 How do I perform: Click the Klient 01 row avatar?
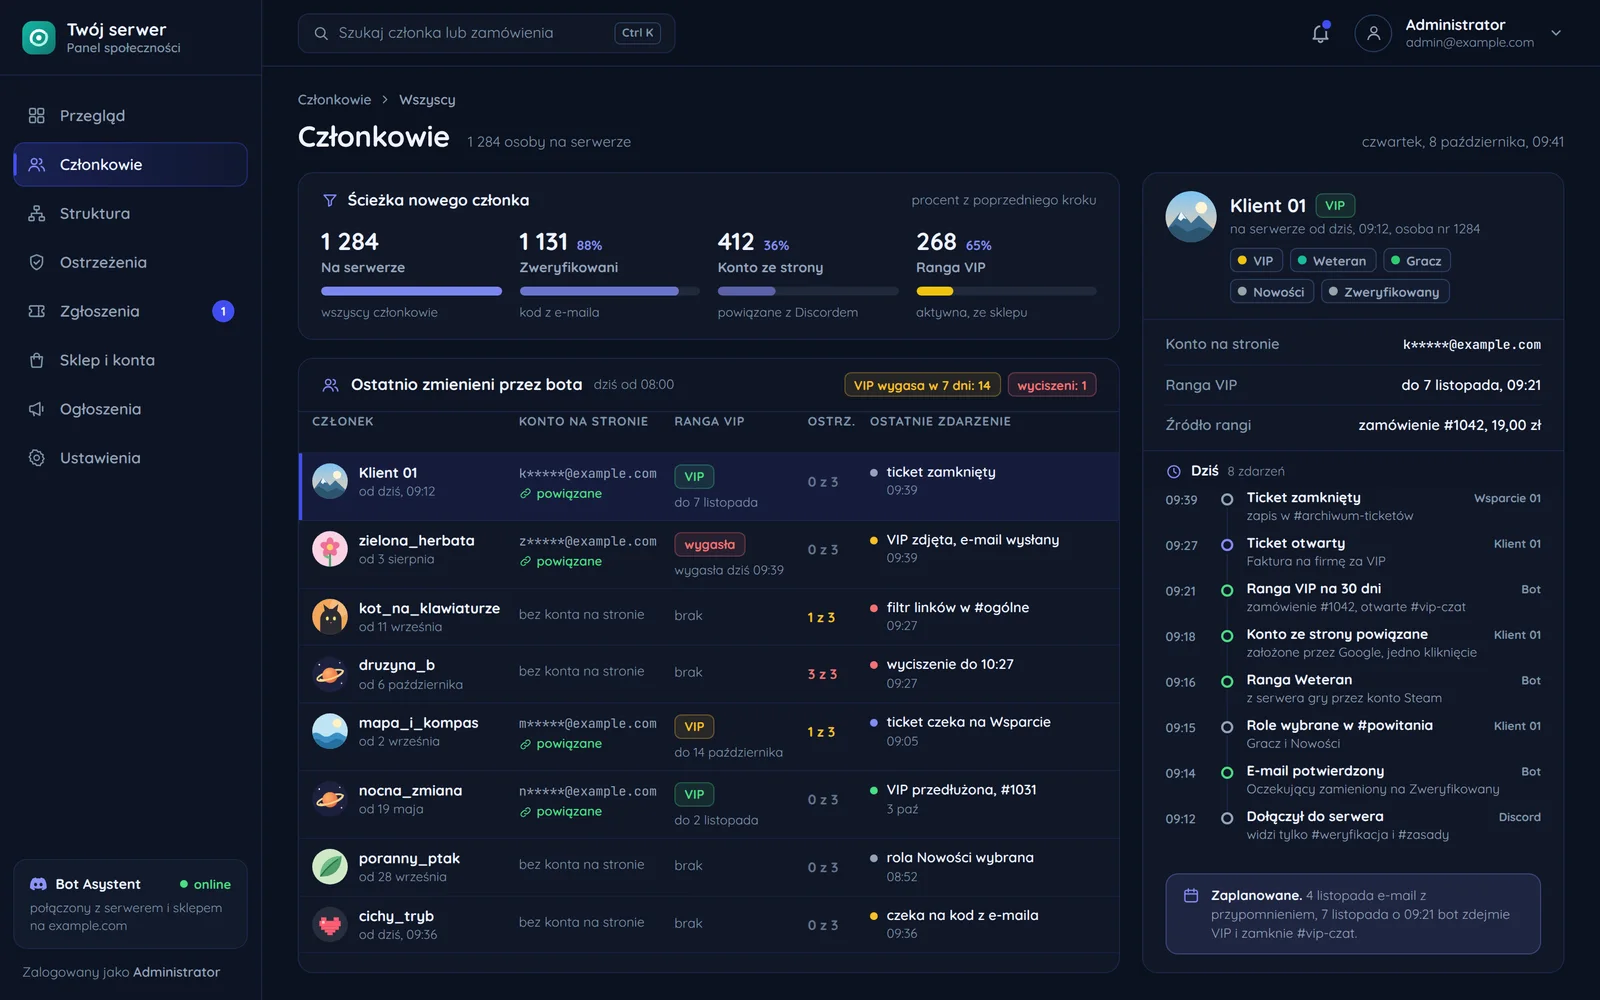click(x=330, y=481)
